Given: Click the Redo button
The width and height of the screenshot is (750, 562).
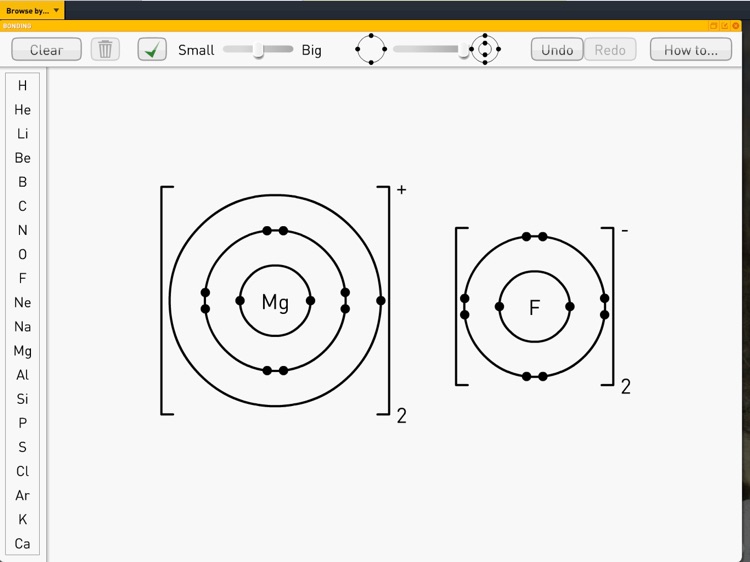Looking at the screenshot, I should (x=610, y=50).
